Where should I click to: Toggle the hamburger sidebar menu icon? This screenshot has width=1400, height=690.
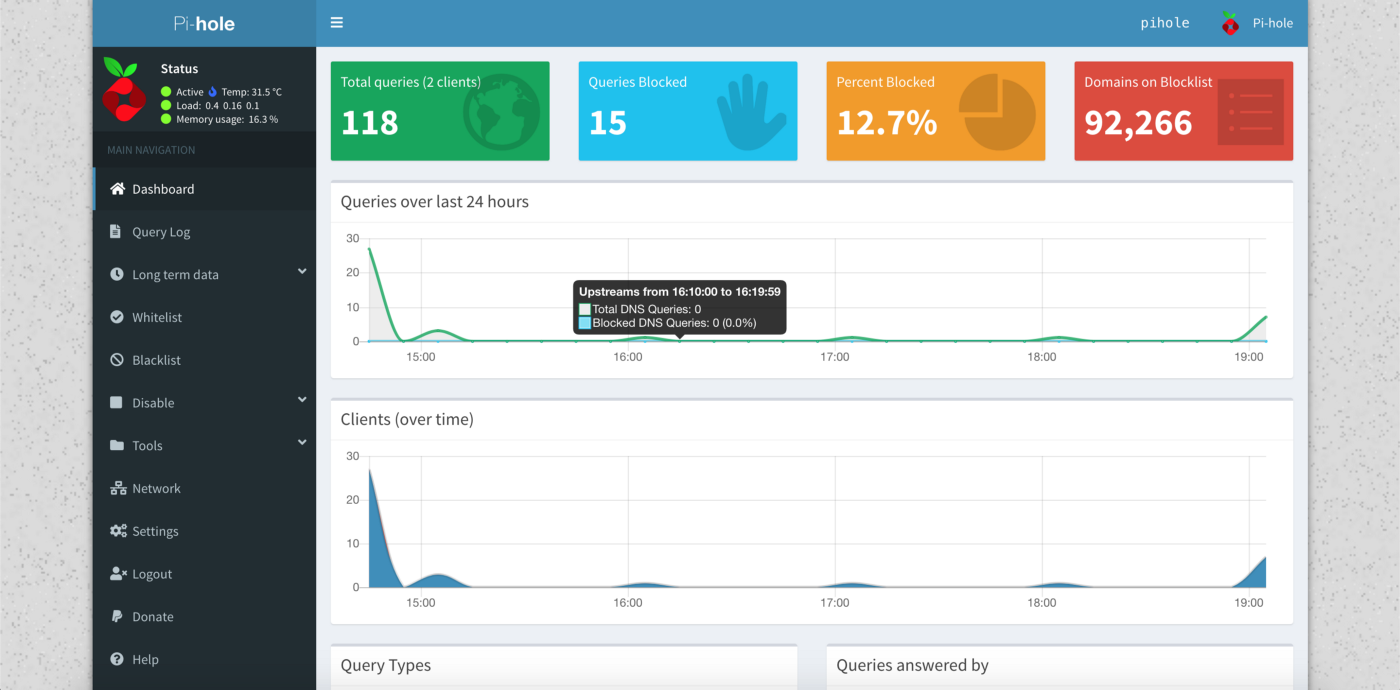tap(336, 23)
